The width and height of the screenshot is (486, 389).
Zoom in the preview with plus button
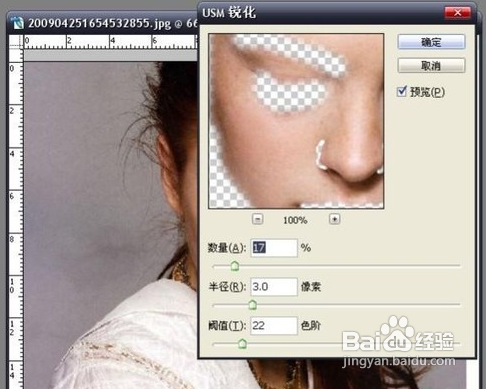coord(335,219)
